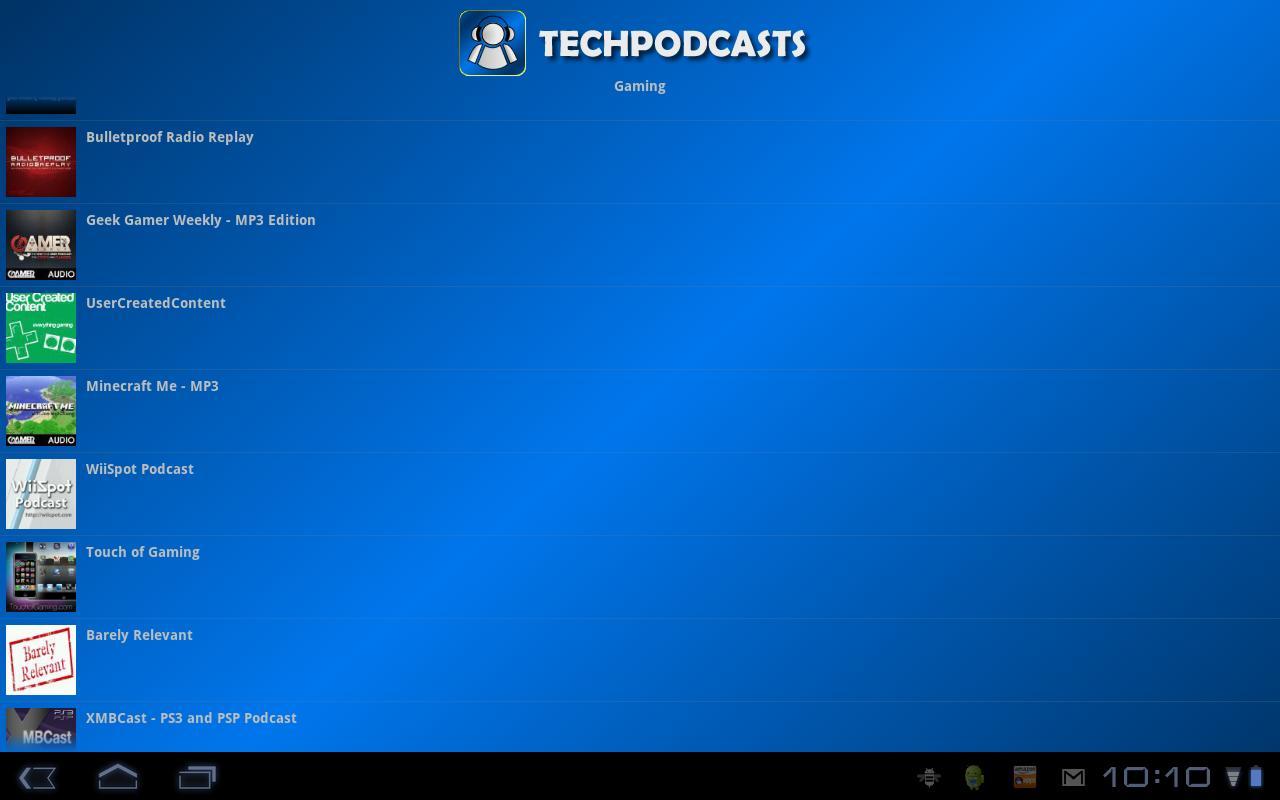Select Touch of Gaming title

tap(143, 552)
